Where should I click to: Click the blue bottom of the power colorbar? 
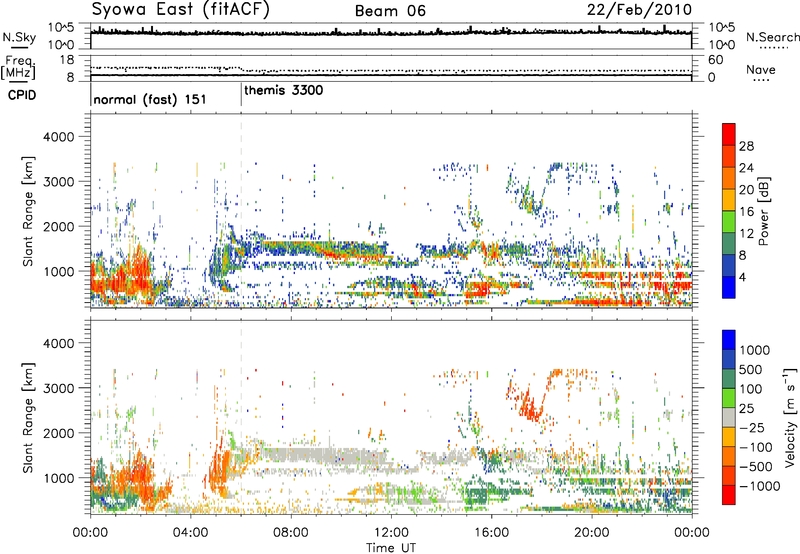pyautogui.click(x=729, y=287)
